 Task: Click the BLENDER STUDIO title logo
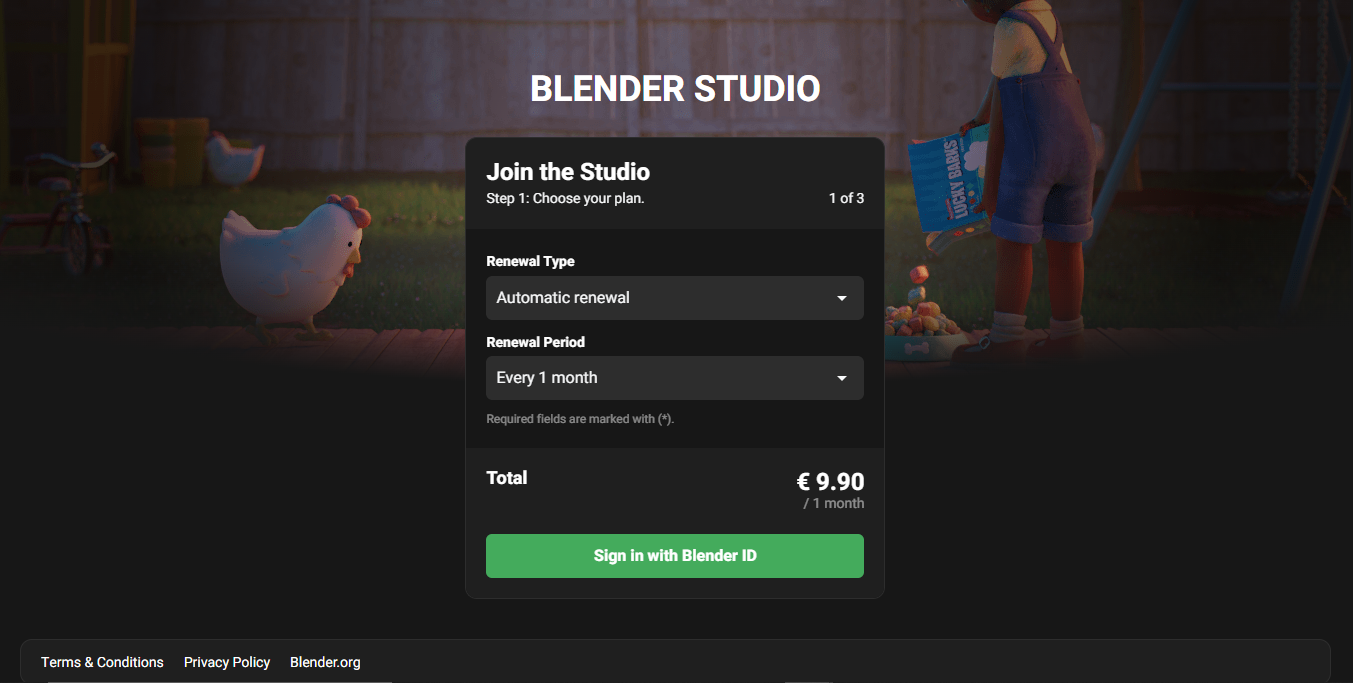point(675,89)
